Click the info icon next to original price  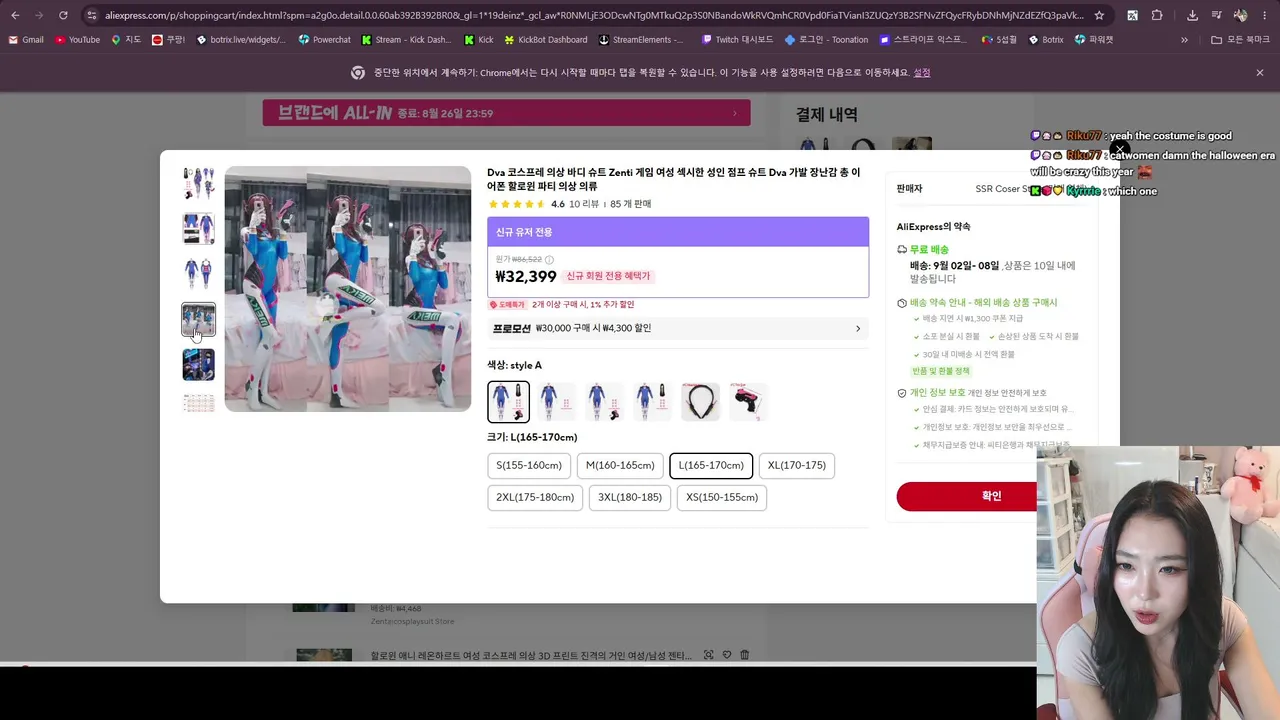549,260
